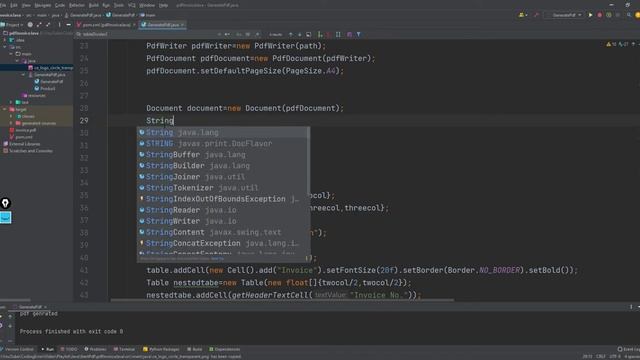Choose STRING javax.print.DocFlavor suggestion

[x=223, y=144]
